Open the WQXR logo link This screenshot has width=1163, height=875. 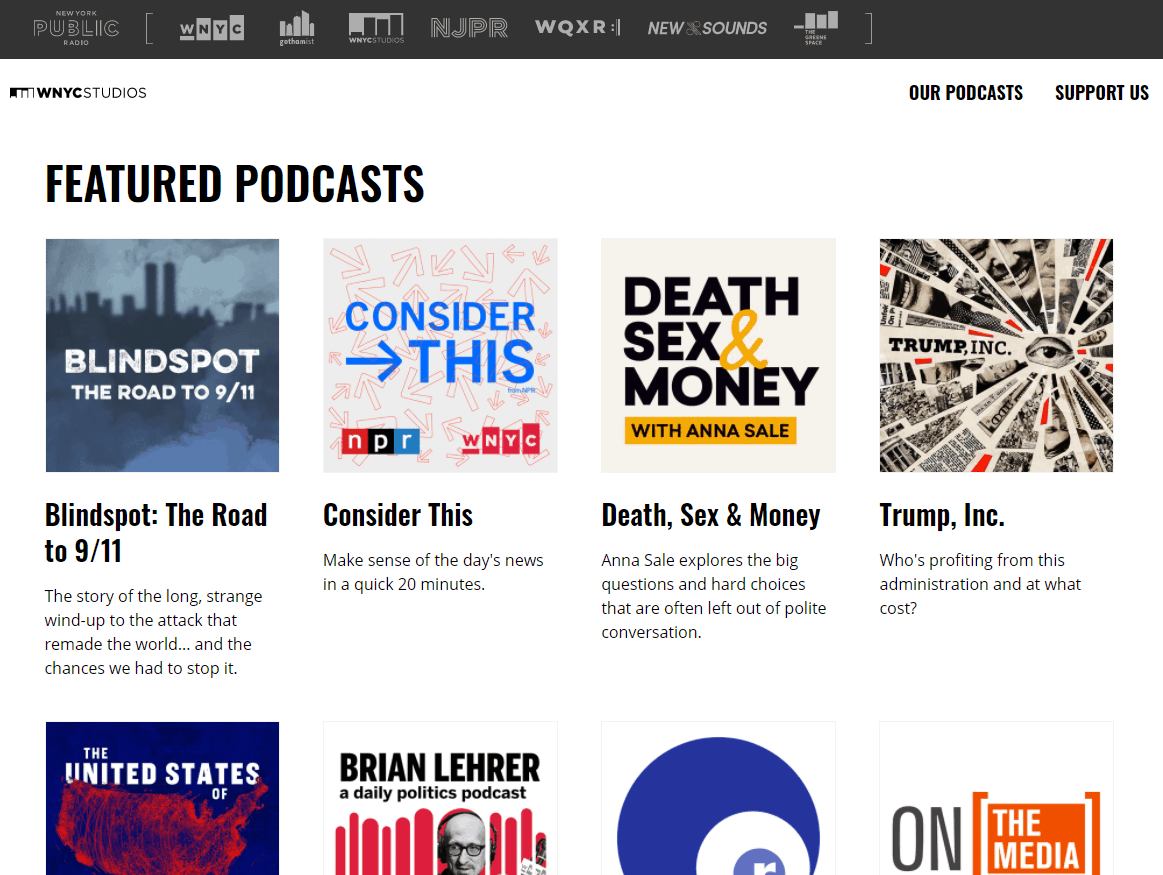click(577, 27)
